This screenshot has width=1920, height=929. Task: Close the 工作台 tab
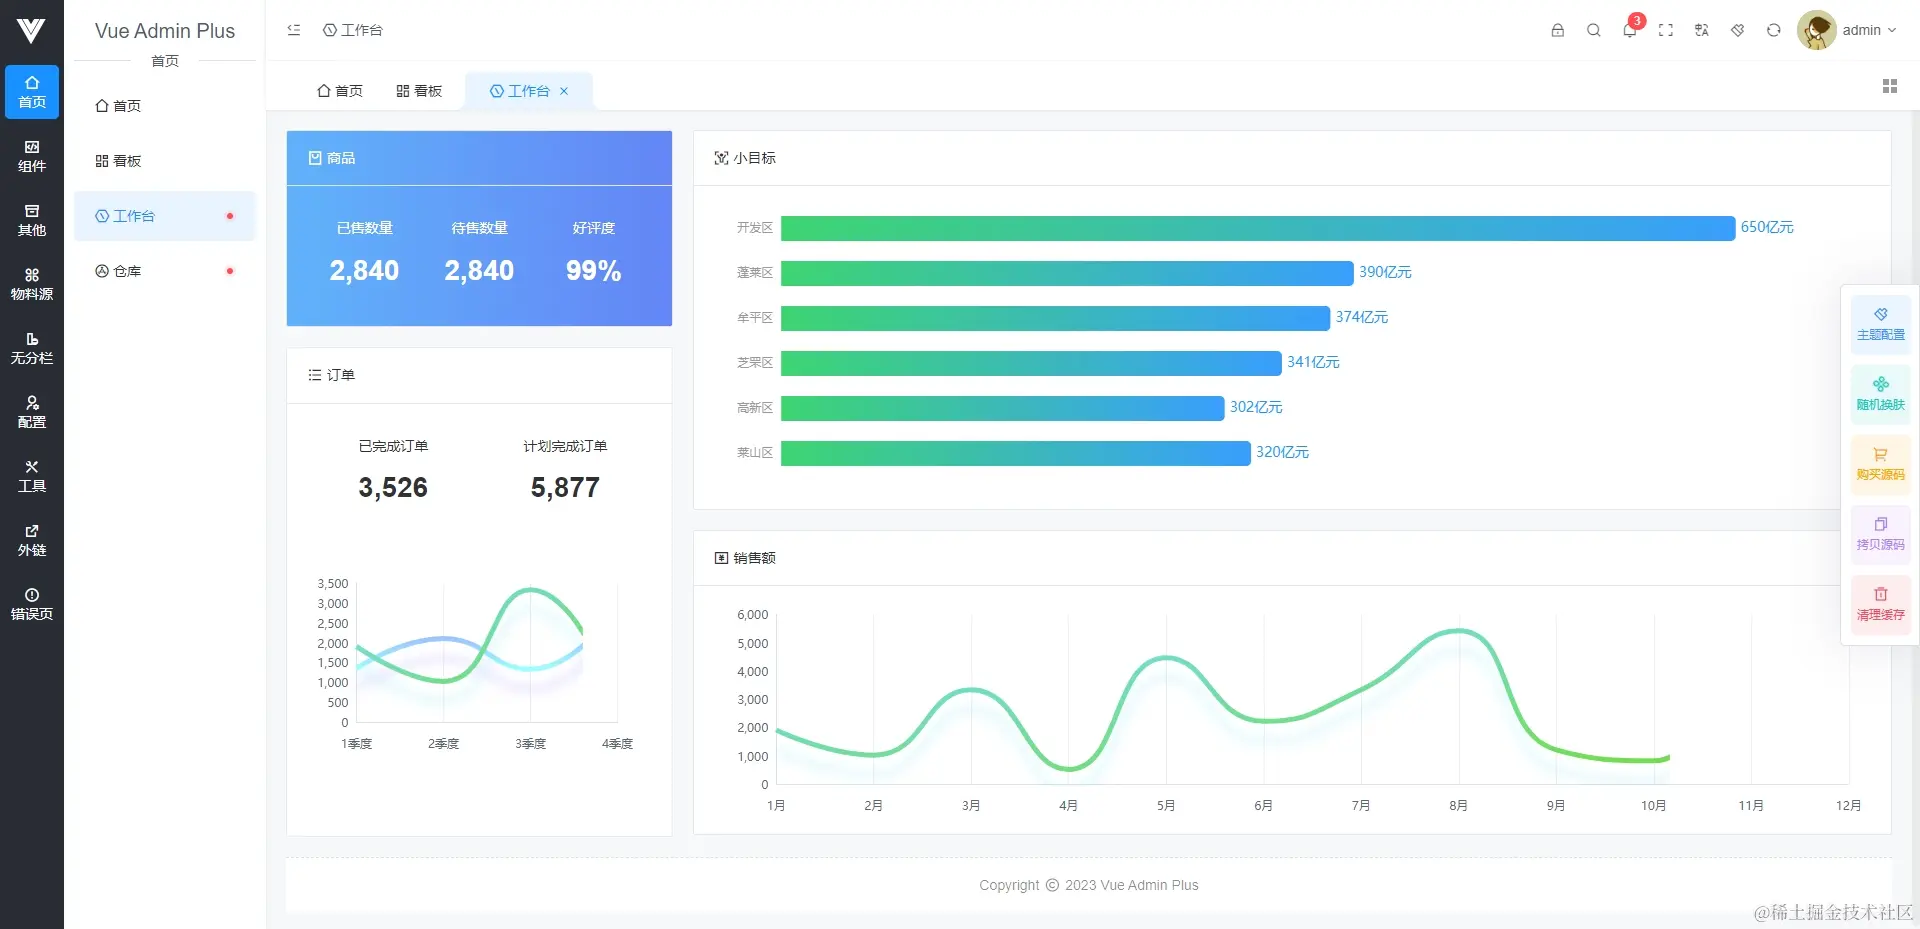pos(564,91)
